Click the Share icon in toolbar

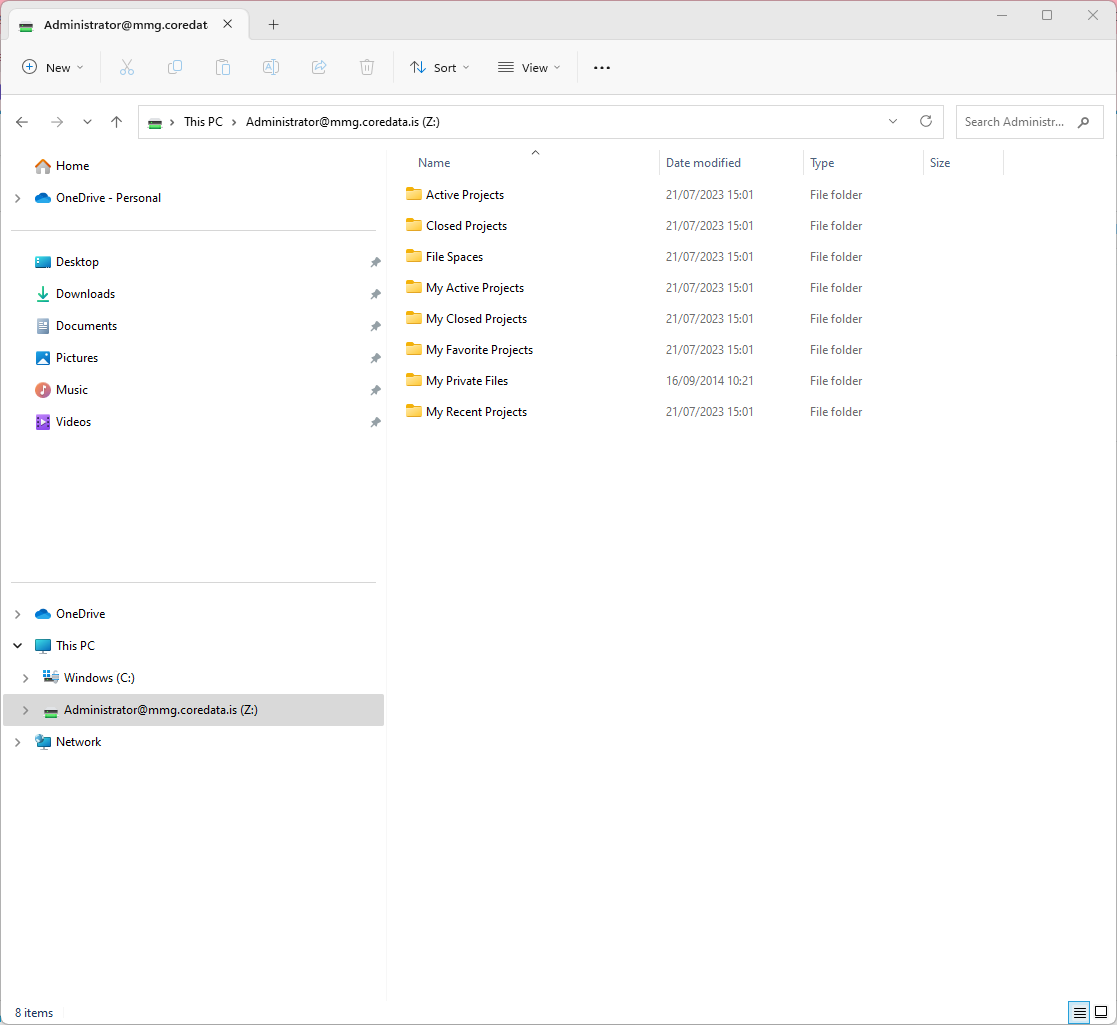319,67
